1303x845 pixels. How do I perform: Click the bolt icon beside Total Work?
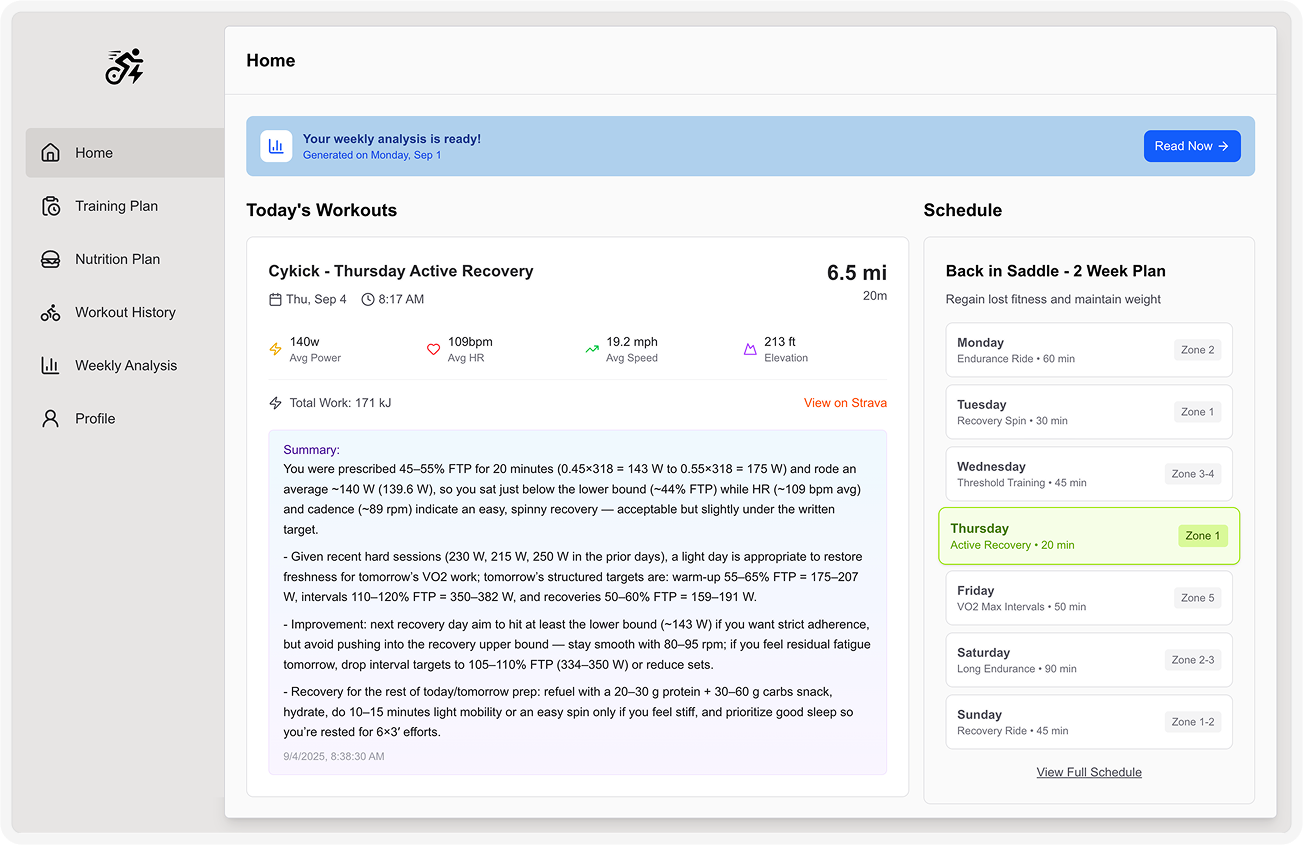click(x=276, y=403)
